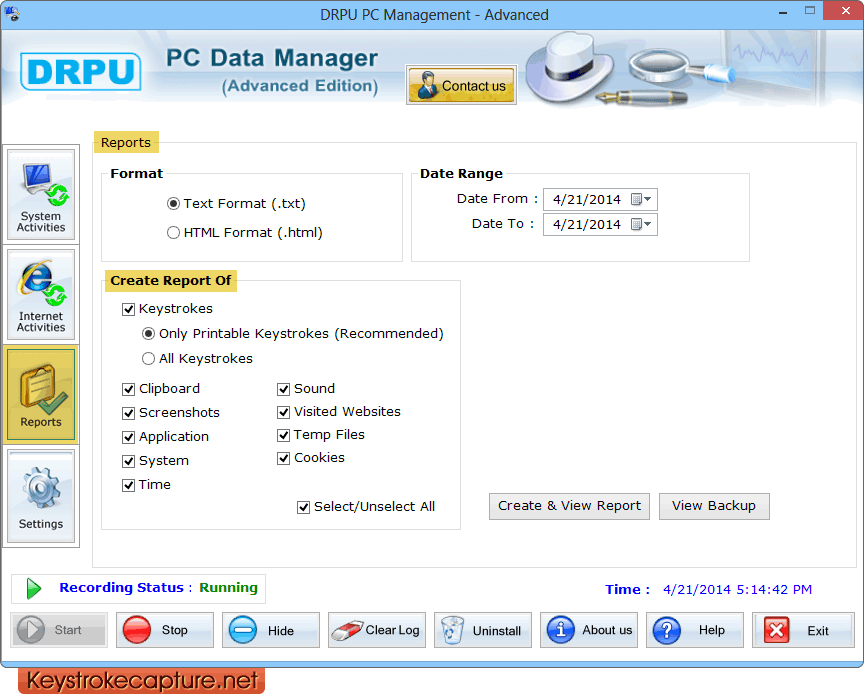The height and width of the screenshot is (695, 864).
Task: Open the Date From calendar dropdown
Action: click(x=641, y=199)
